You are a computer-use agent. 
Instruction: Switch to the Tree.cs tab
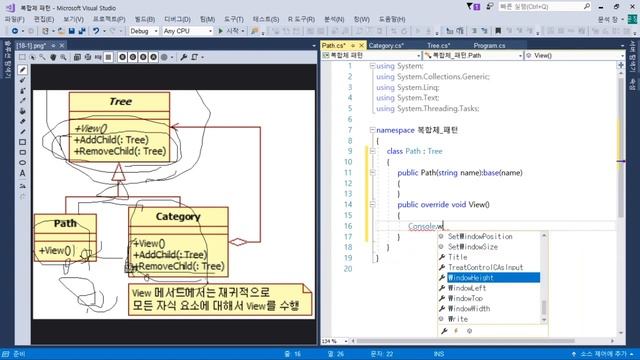(x=438, y=45)
